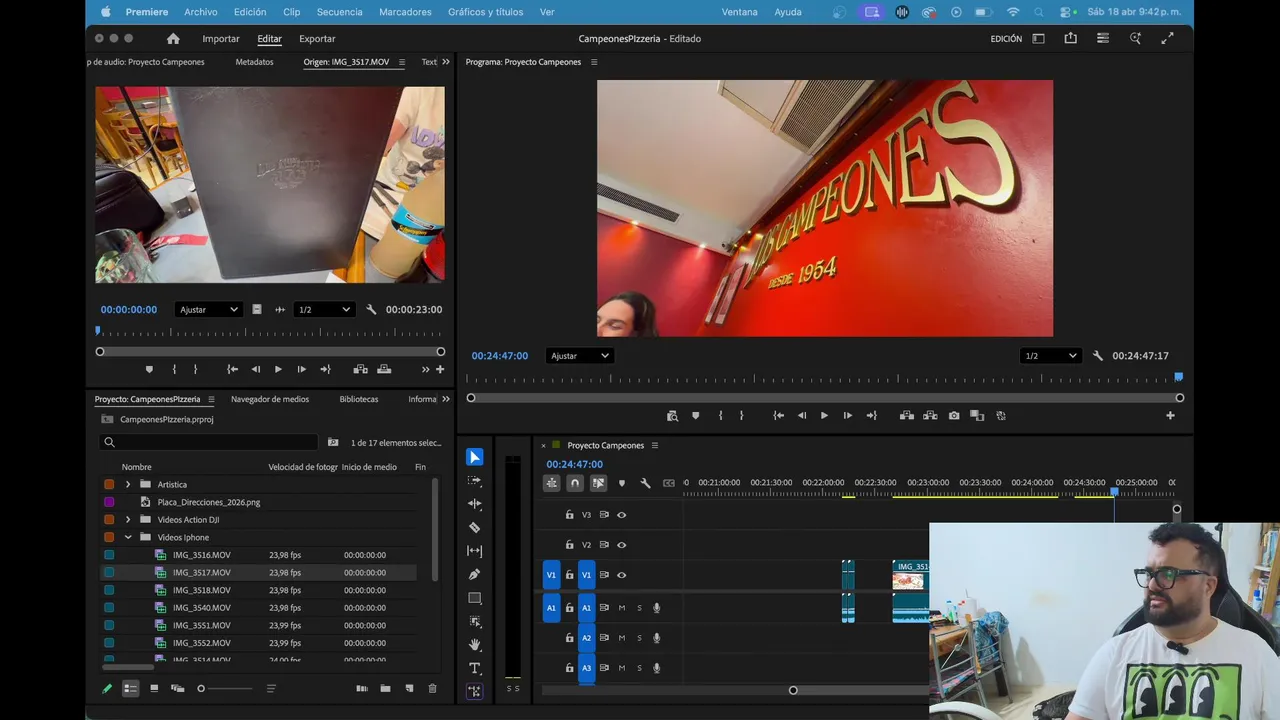
Task: Collapse the Videos Iphone bin
Action: tap(128, 538)
